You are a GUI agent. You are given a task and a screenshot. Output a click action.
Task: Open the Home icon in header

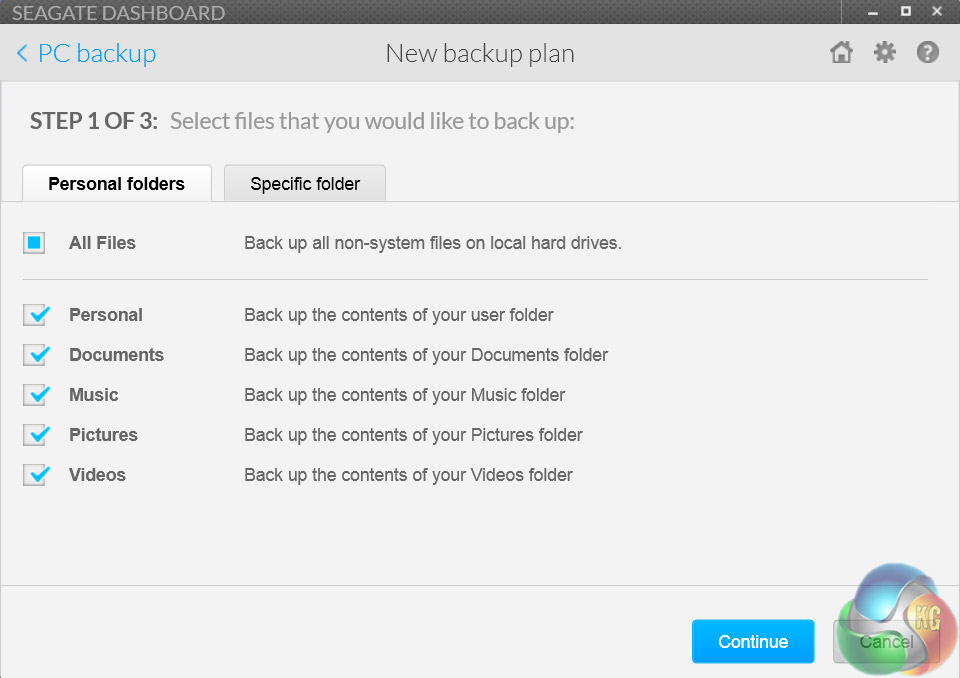[841, 53]
